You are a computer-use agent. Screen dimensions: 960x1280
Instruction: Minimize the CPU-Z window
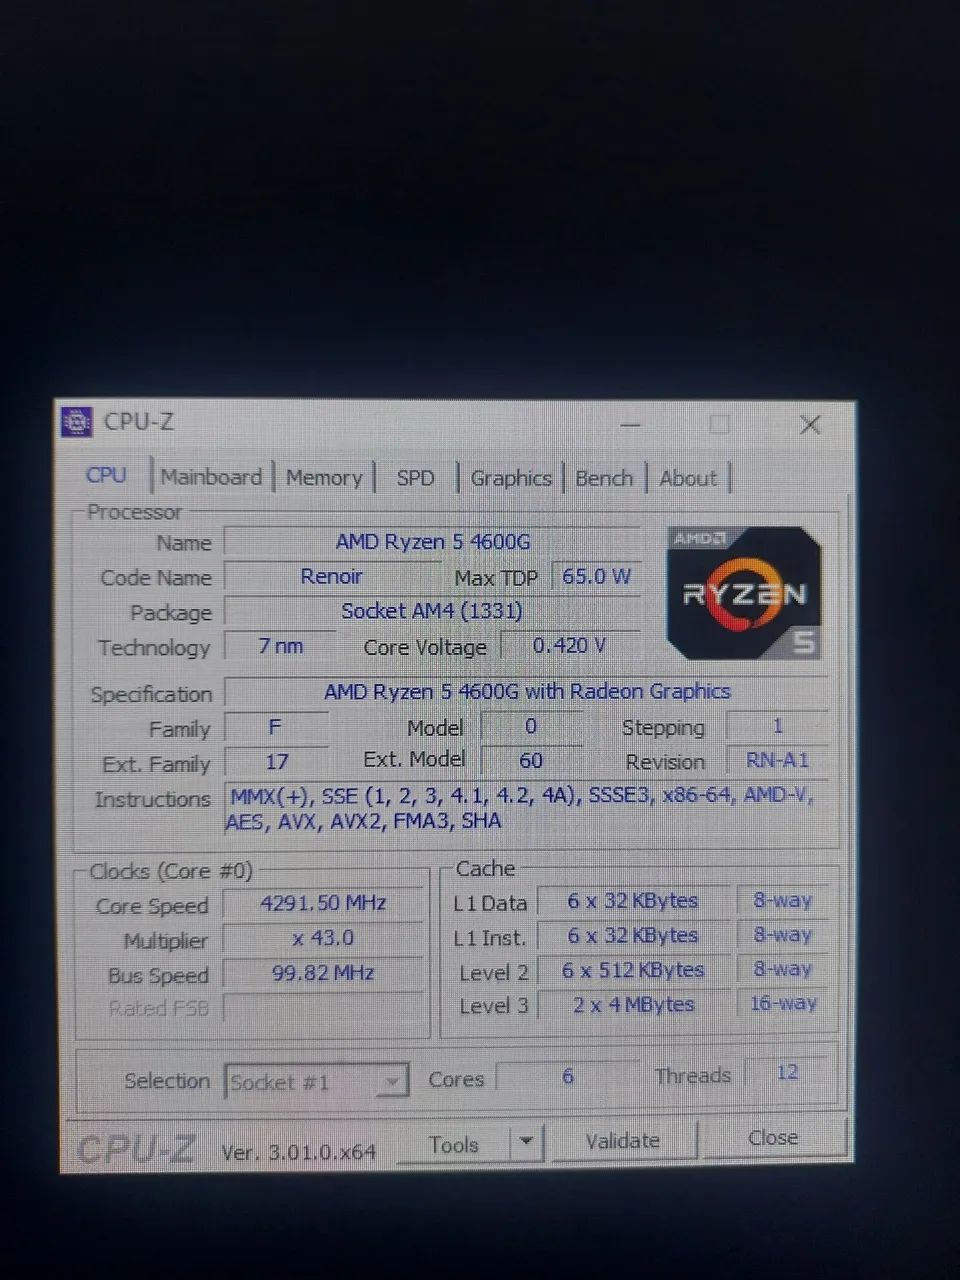point(630,425)
